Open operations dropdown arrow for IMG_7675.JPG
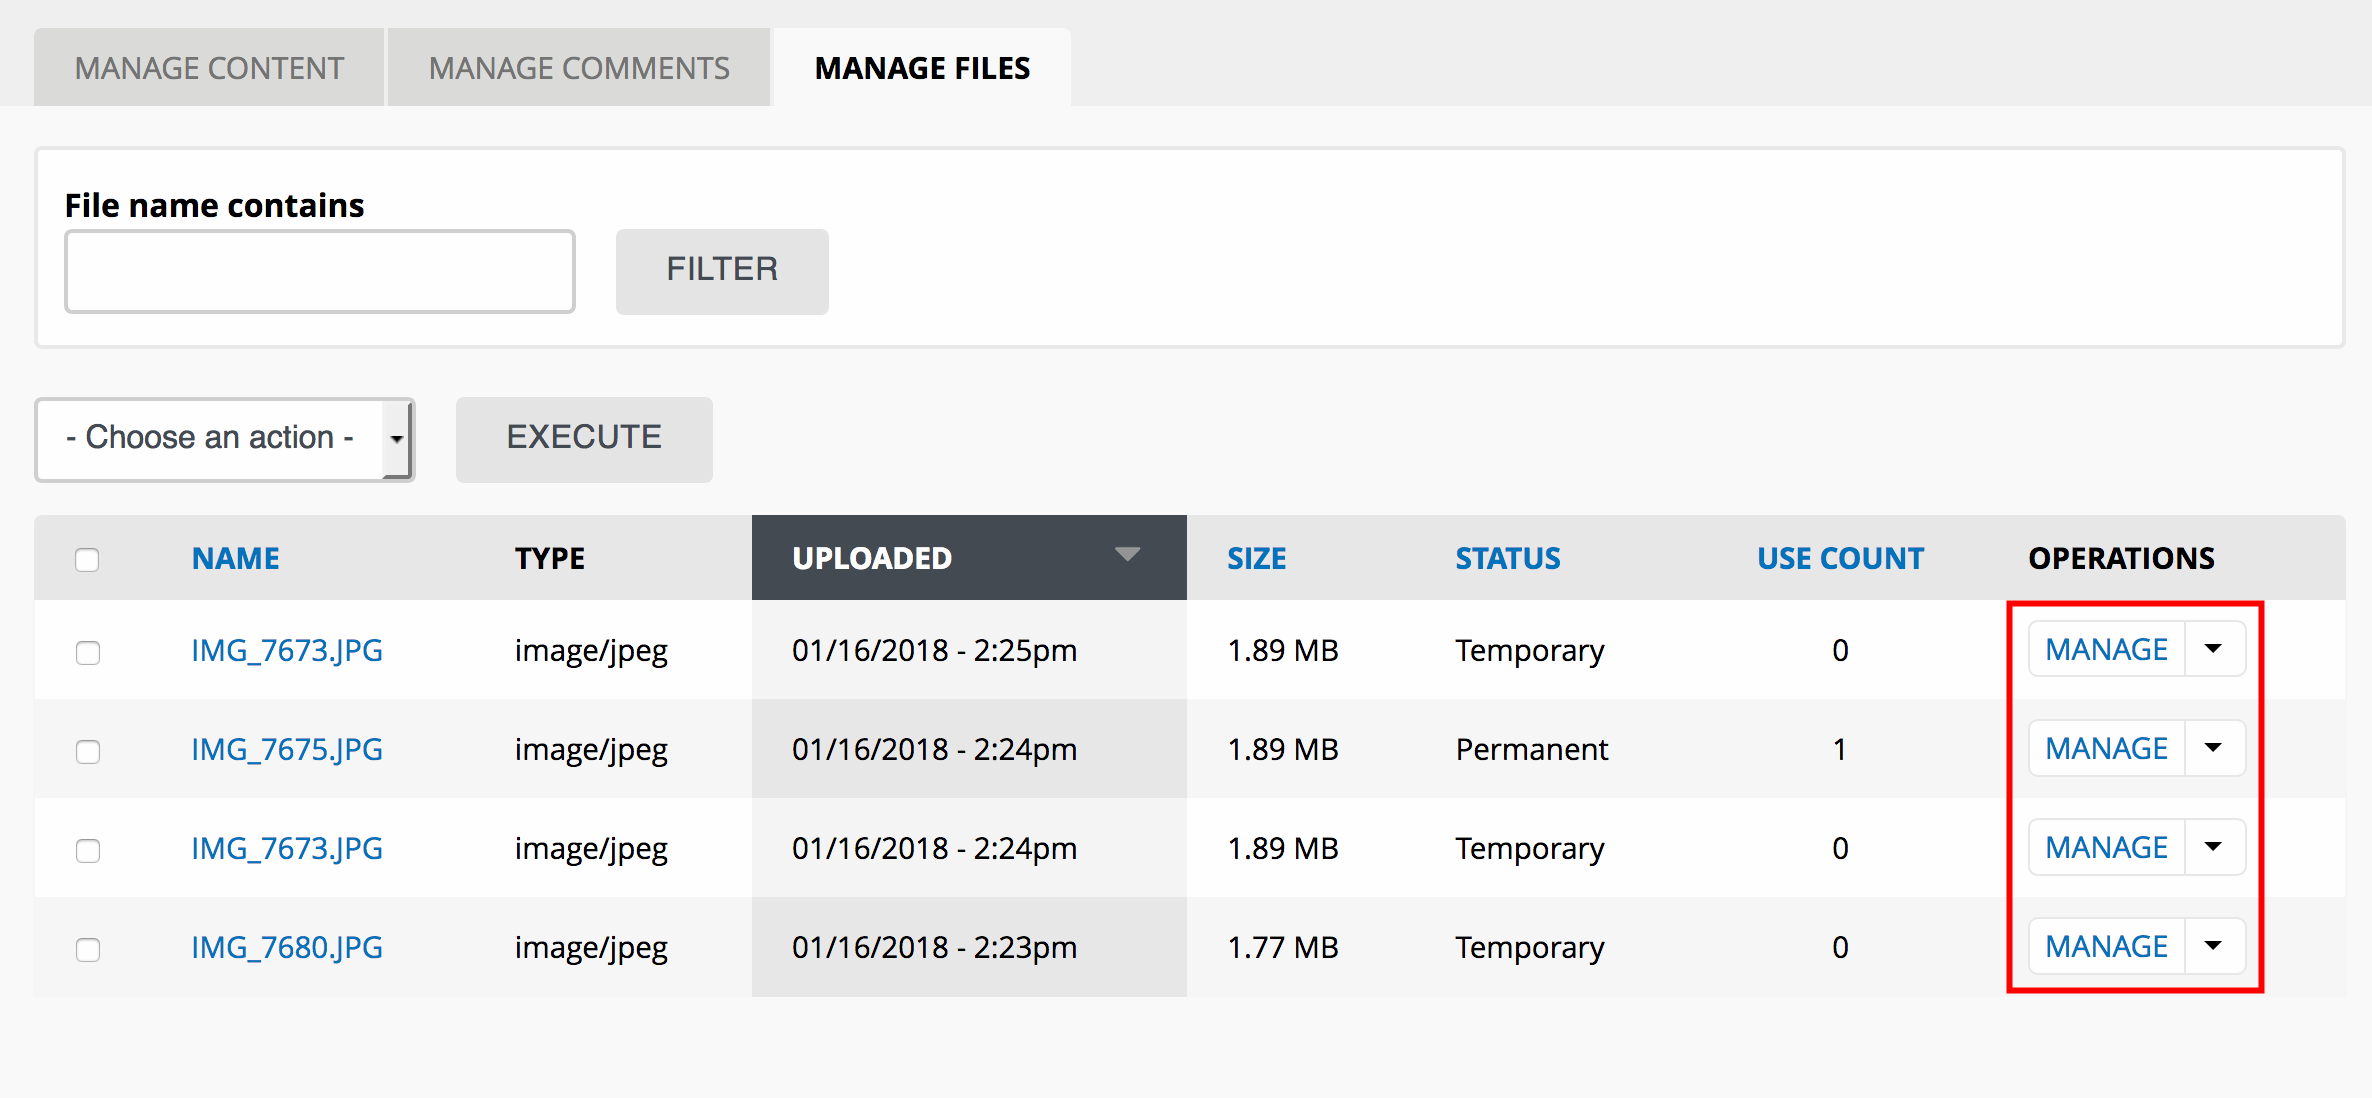This screenshot has height=1098, width=2372. point(2213,748)
